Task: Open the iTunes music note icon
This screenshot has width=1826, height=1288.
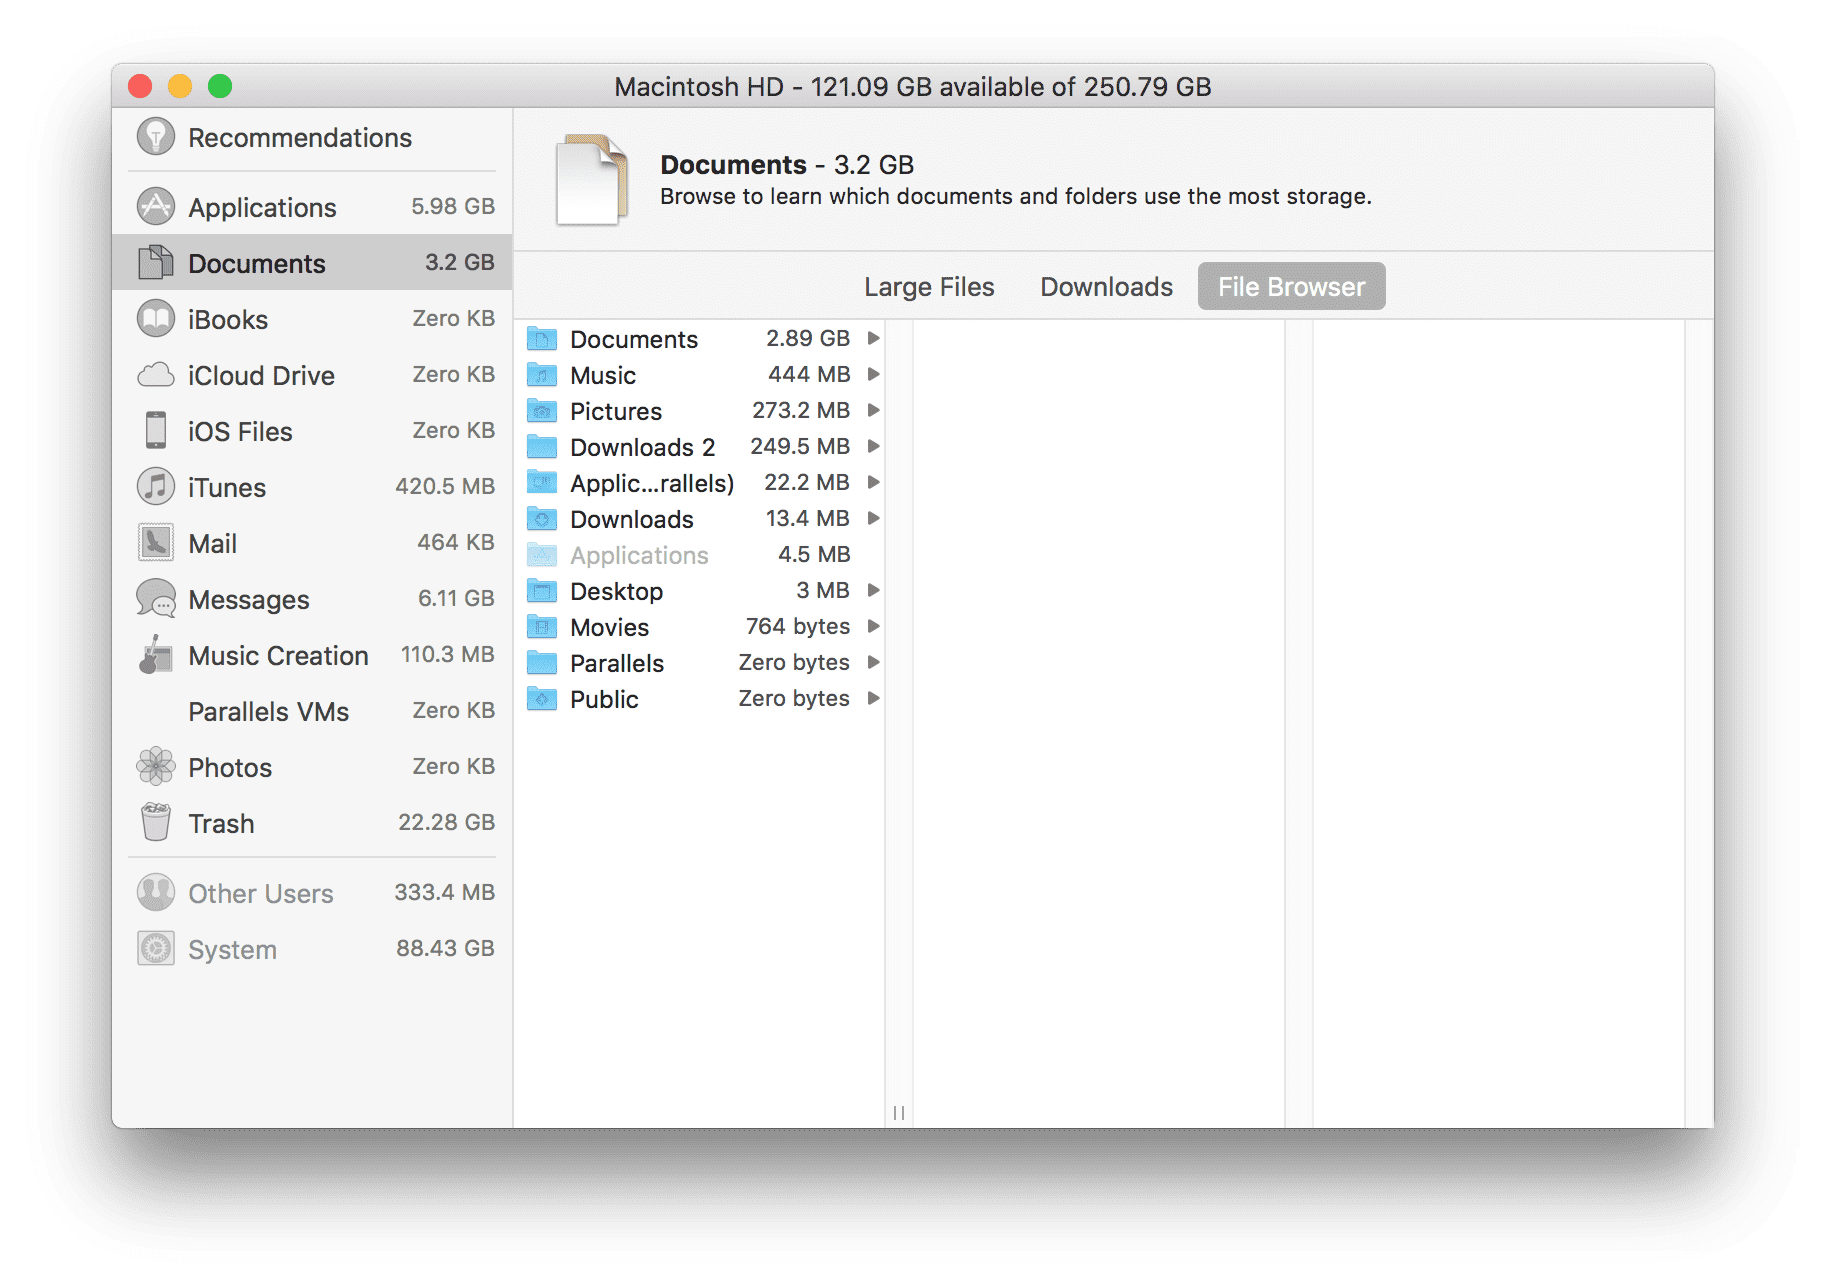Action: (x=155, y=487)
